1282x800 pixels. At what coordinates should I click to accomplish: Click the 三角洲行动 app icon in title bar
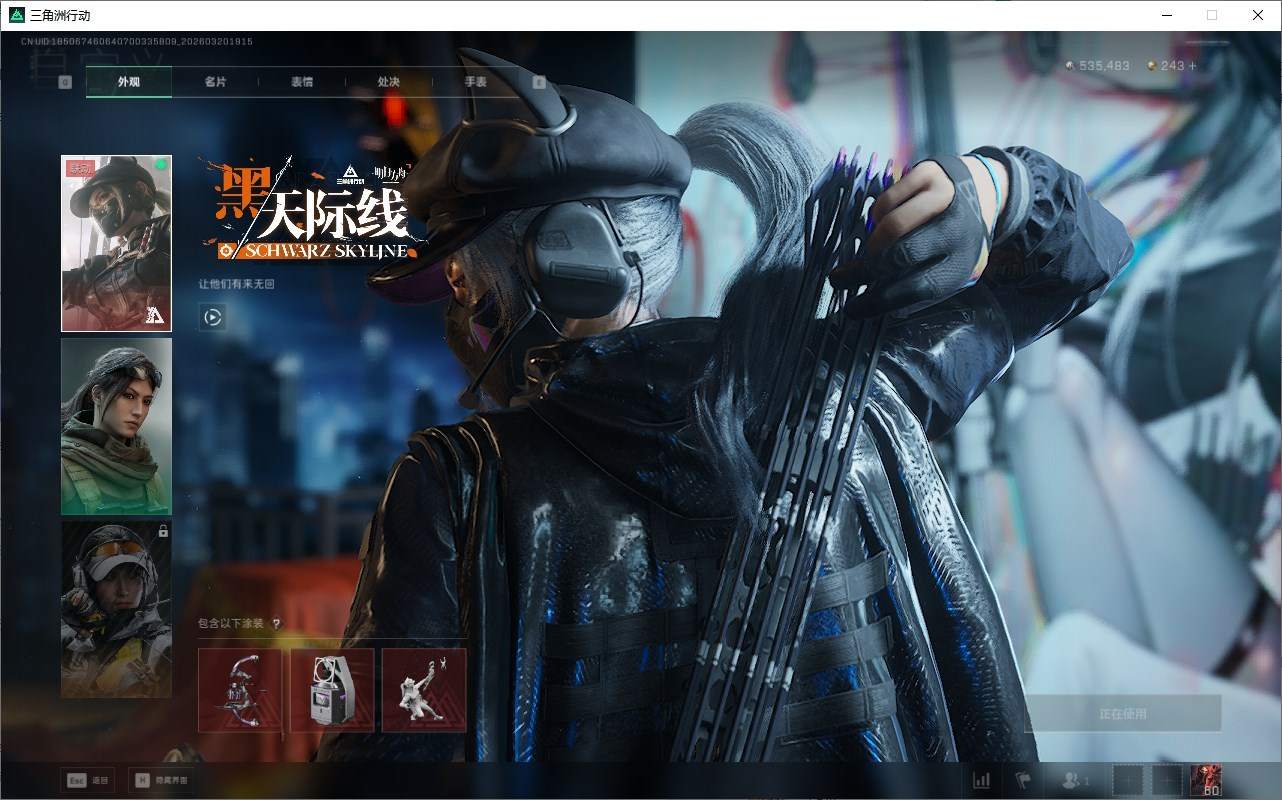pos(16,15)
